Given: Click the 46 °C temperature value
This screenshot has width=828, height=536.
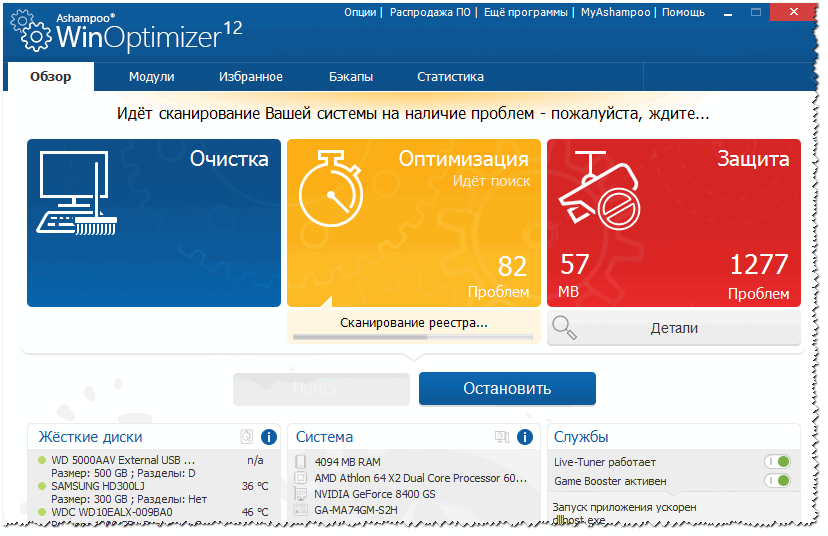Looking at the screenshot, I should pos(255,512).
